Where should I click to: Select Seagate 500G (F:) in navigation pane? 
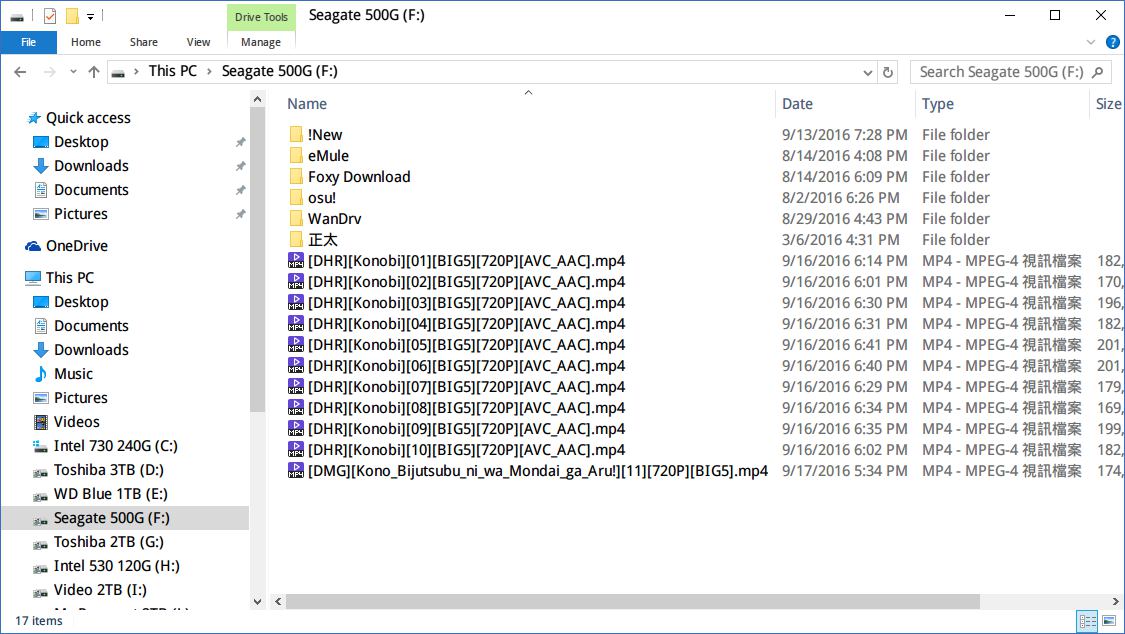tap(125, 518)
